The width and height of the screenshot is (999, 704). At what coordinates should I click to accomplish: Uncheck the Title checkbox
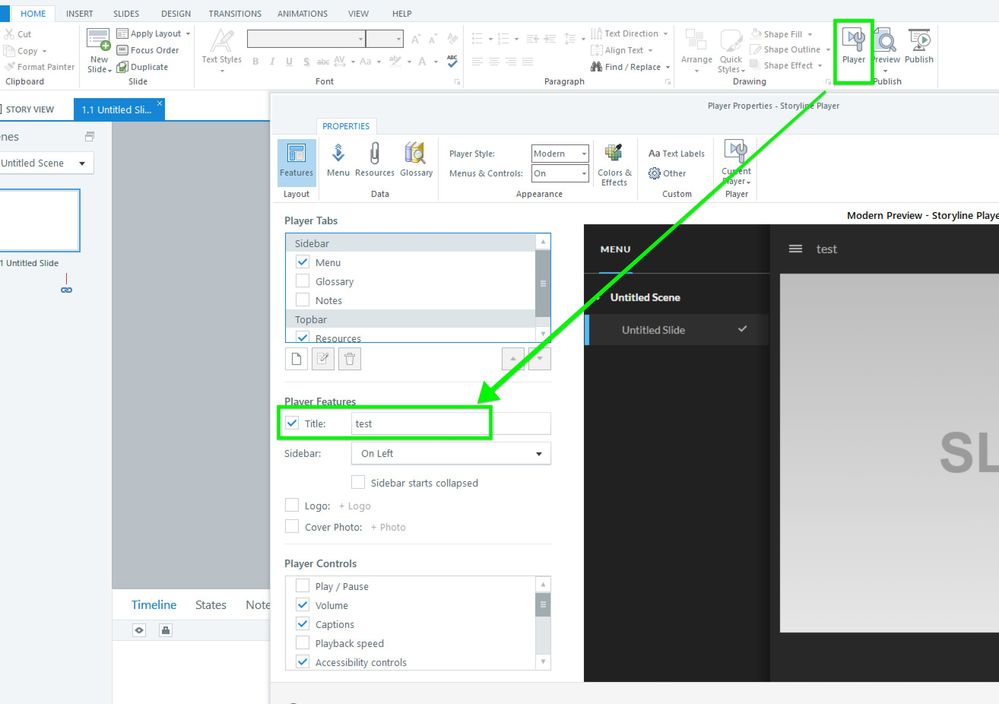click(x=292, y=424)
